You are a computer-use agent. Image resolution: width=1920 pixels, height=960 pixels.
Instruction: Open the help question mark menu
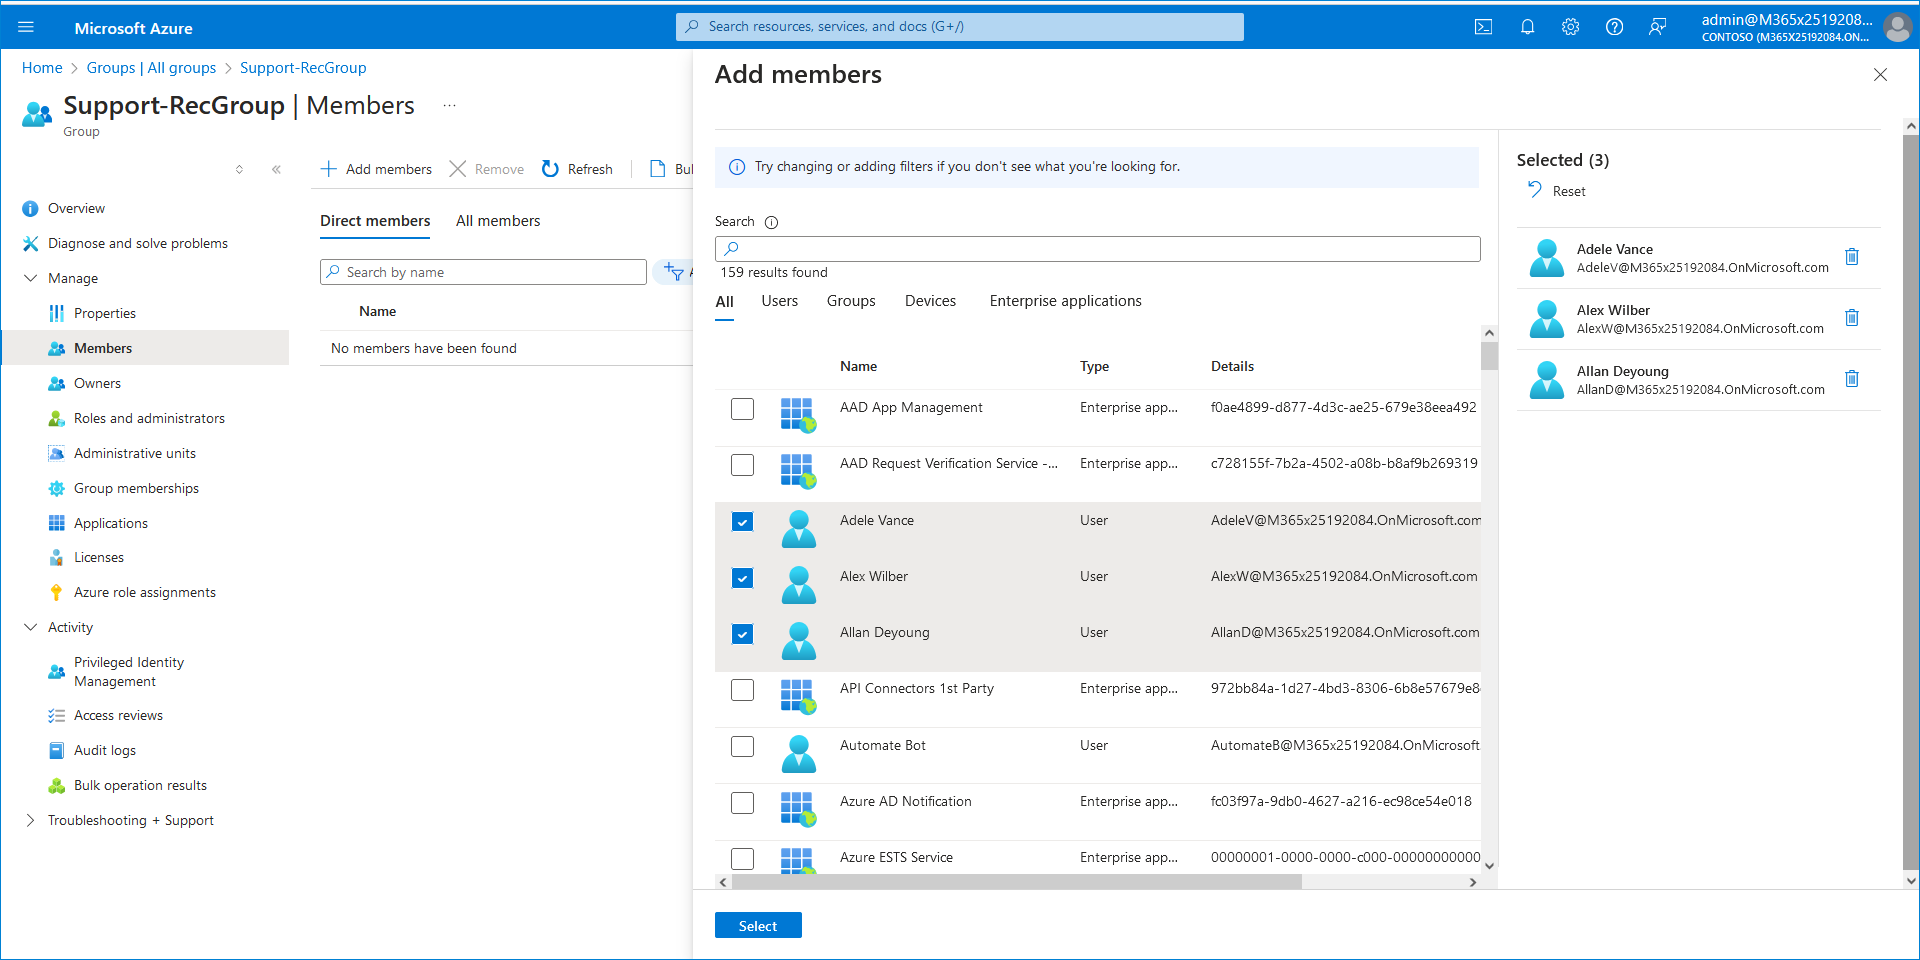click(x=1614, y=27)
